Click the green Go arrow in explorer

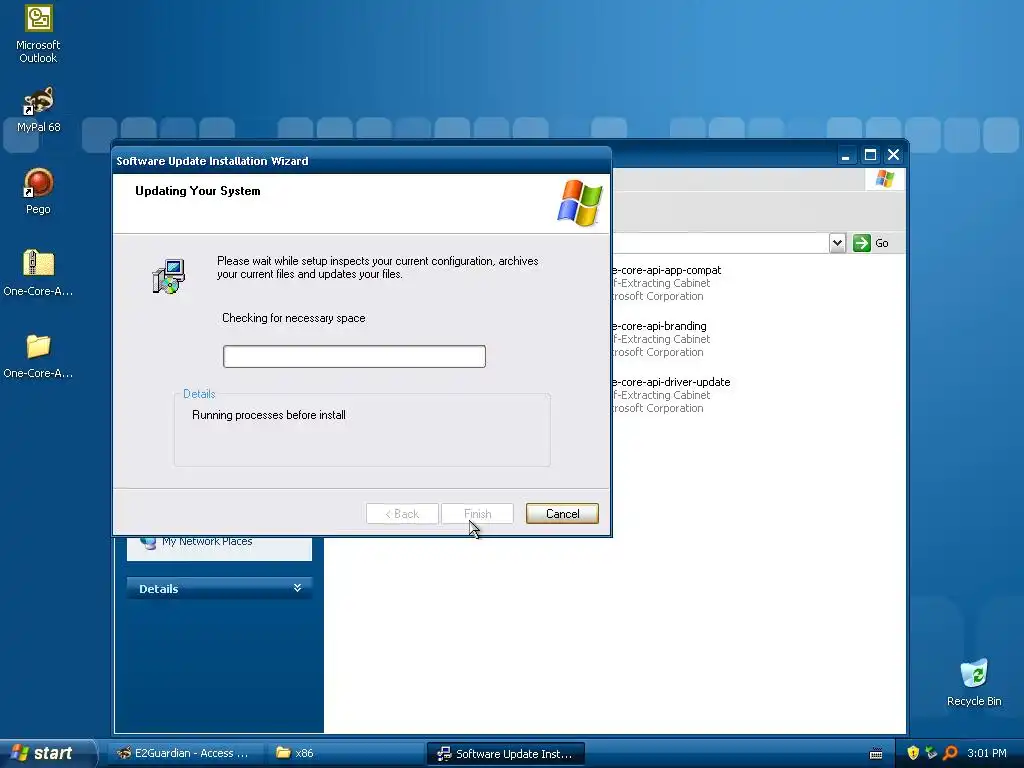click(x=862, y=243)
